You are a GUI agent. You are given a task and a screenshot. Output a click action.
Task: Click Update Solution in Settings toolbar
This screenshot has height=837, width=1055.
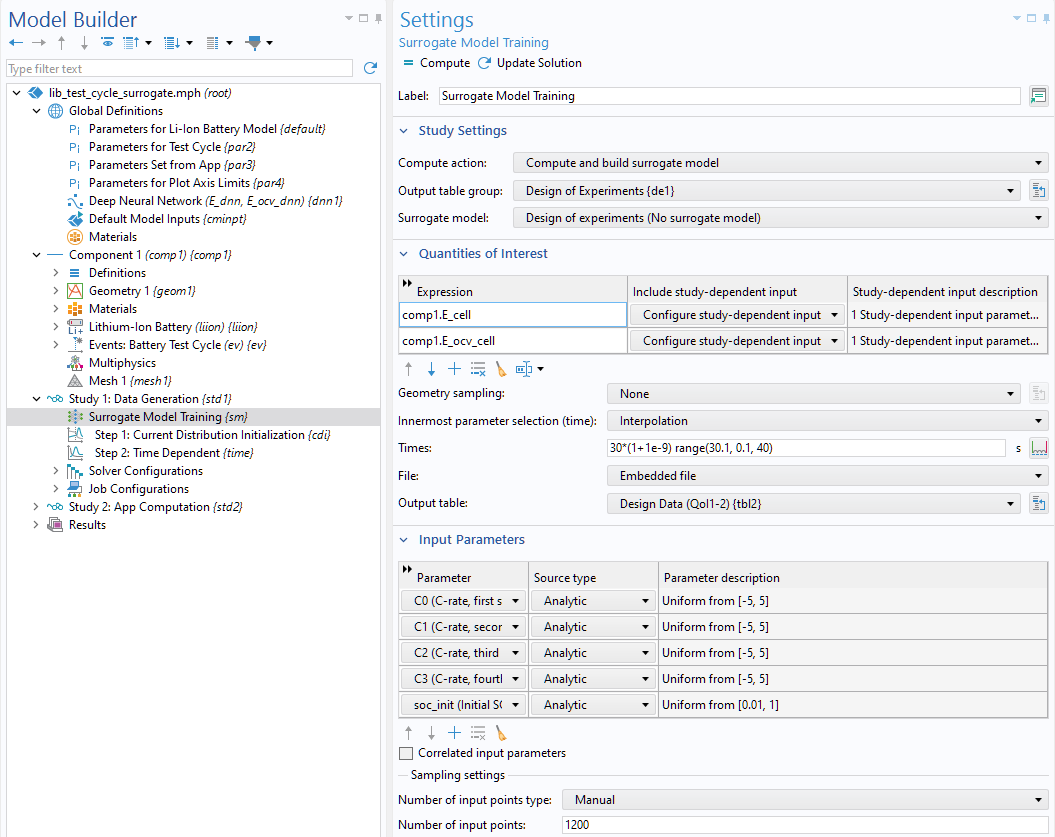(x=530, y=63)
